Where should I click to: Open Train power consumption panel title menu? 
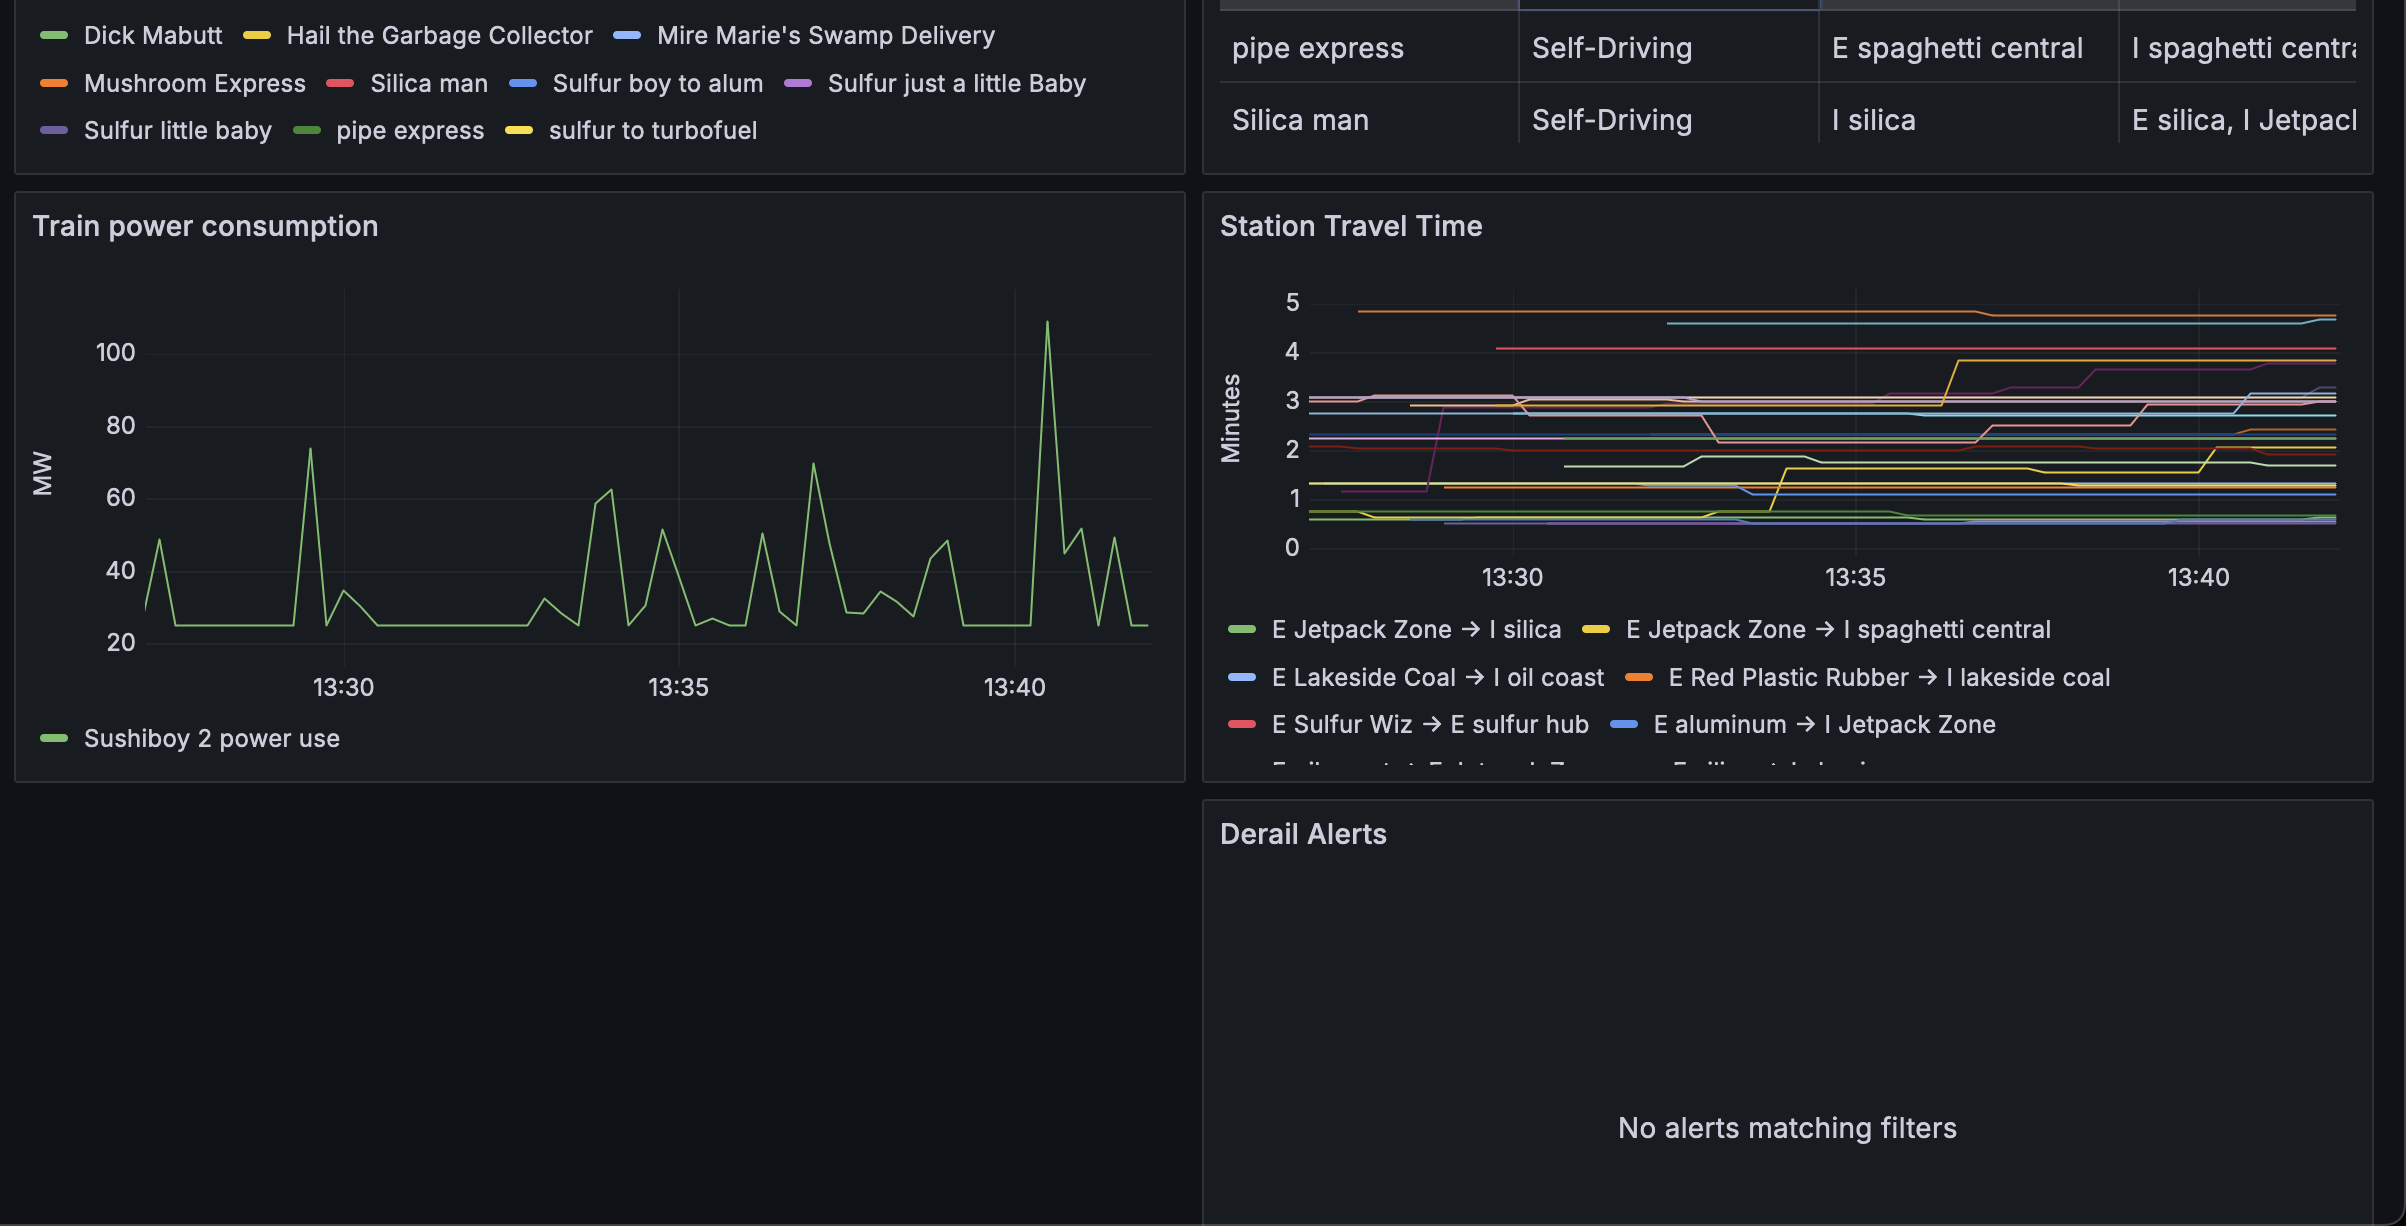click(205, 226)
